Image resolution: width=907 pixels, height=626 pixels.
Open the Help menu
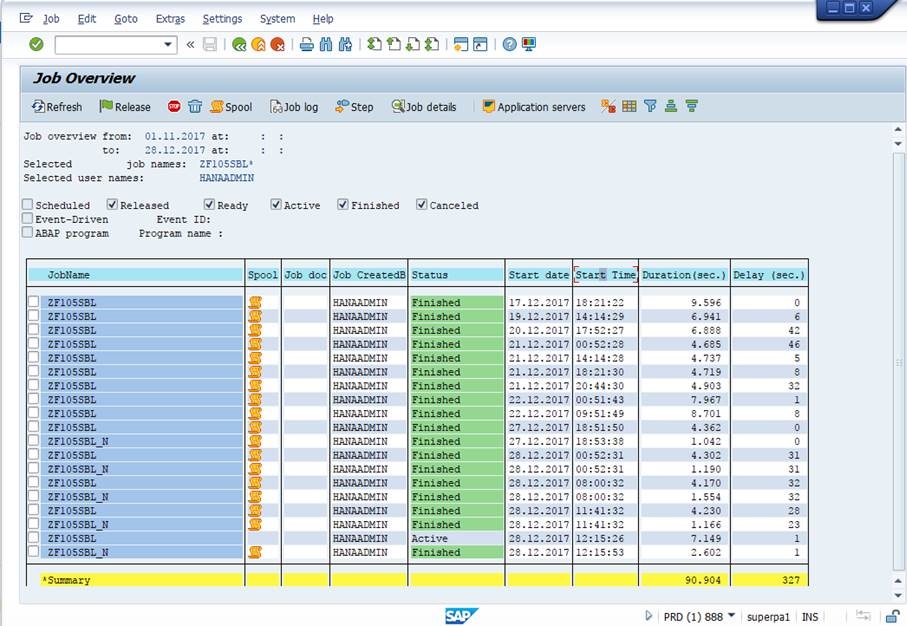click(323, 19)
